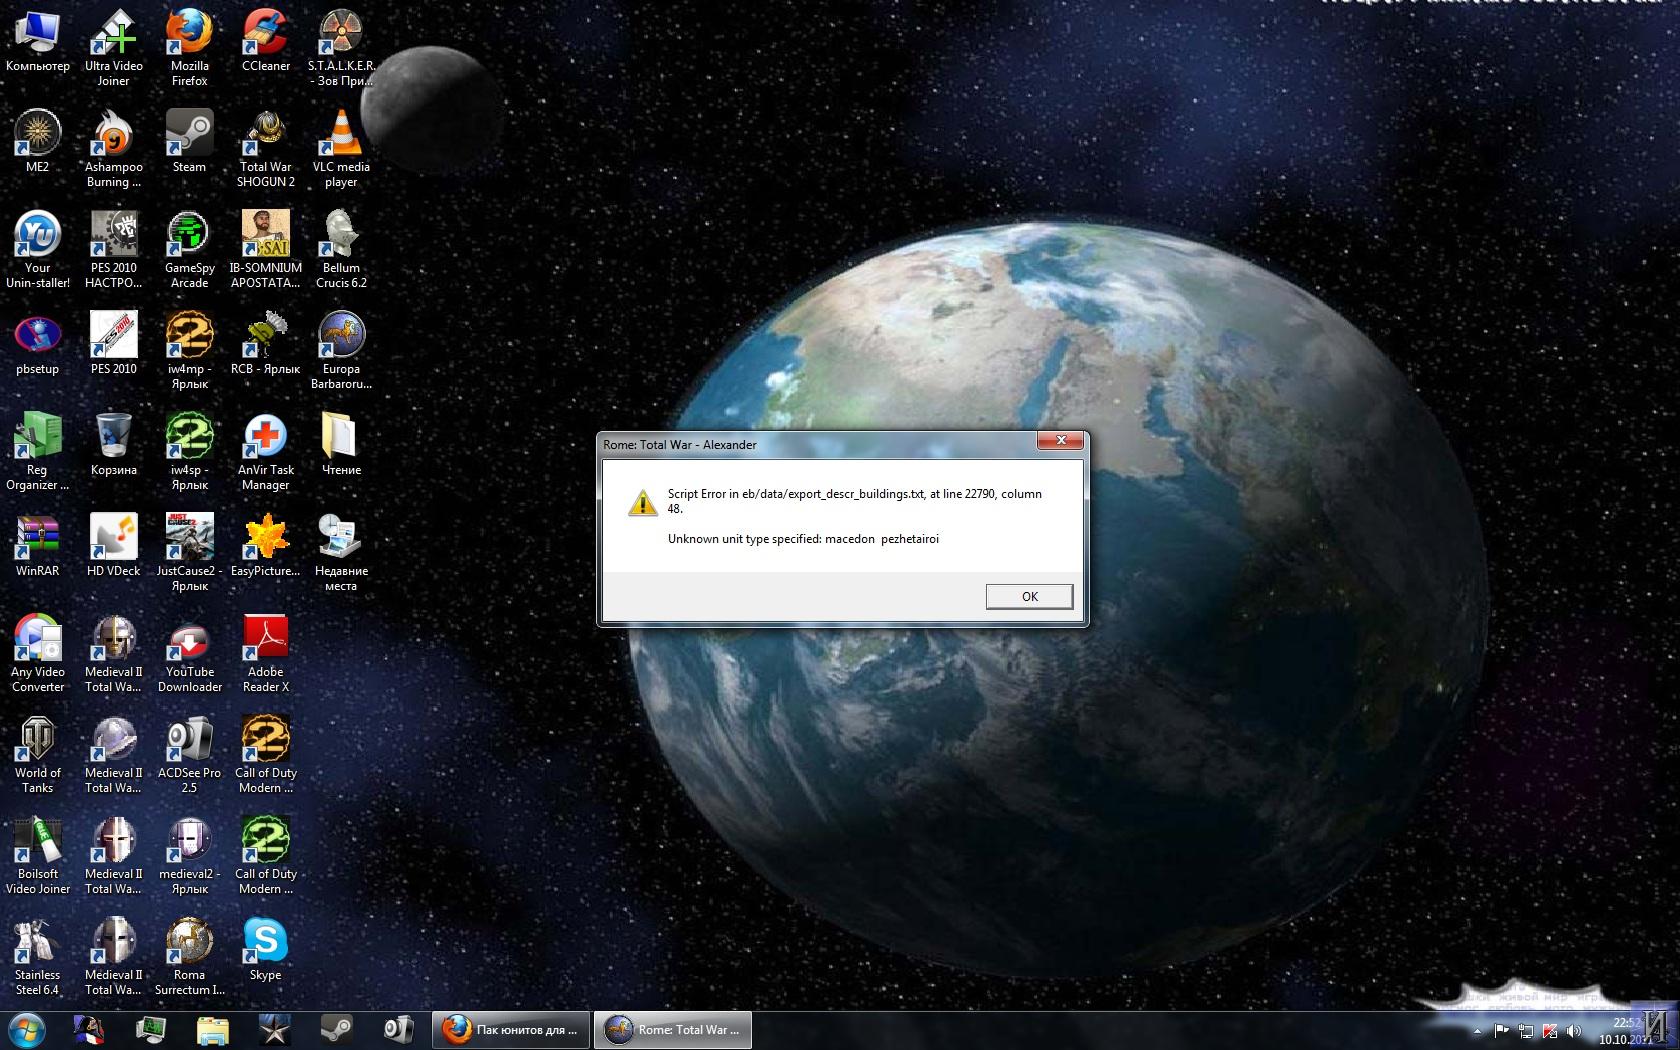The height and width of the screenshot is (1050, 1680).
Task: Select the Europa Barbarorum shortcut icon
Action: coord(341,350)
